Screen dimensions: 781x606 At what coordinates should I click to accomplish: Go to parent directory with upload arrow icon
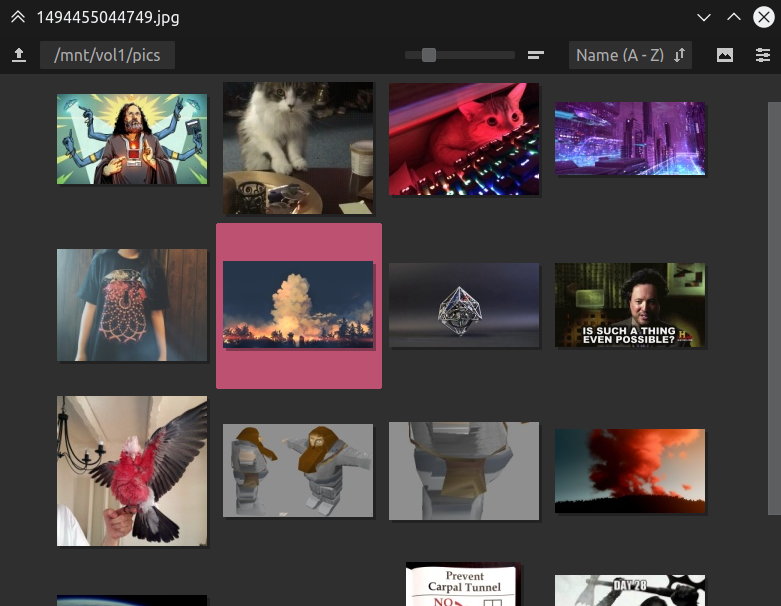pyautogui.click(x=19, y=55)
